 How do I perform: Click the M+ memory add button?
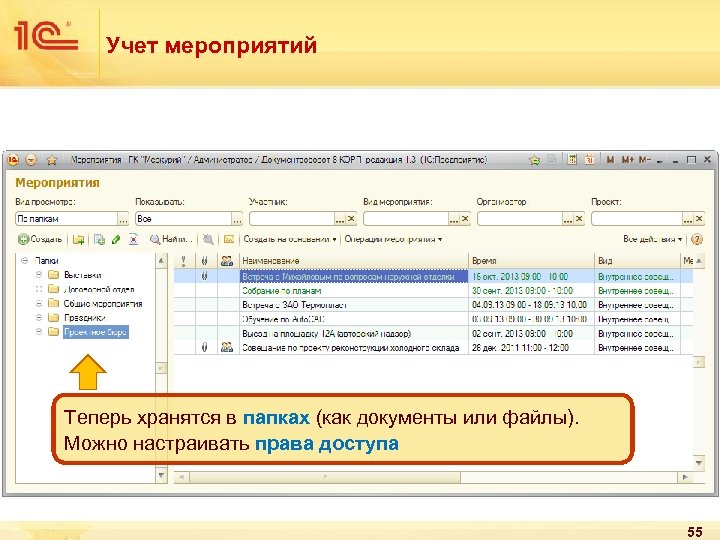(628, 160)
